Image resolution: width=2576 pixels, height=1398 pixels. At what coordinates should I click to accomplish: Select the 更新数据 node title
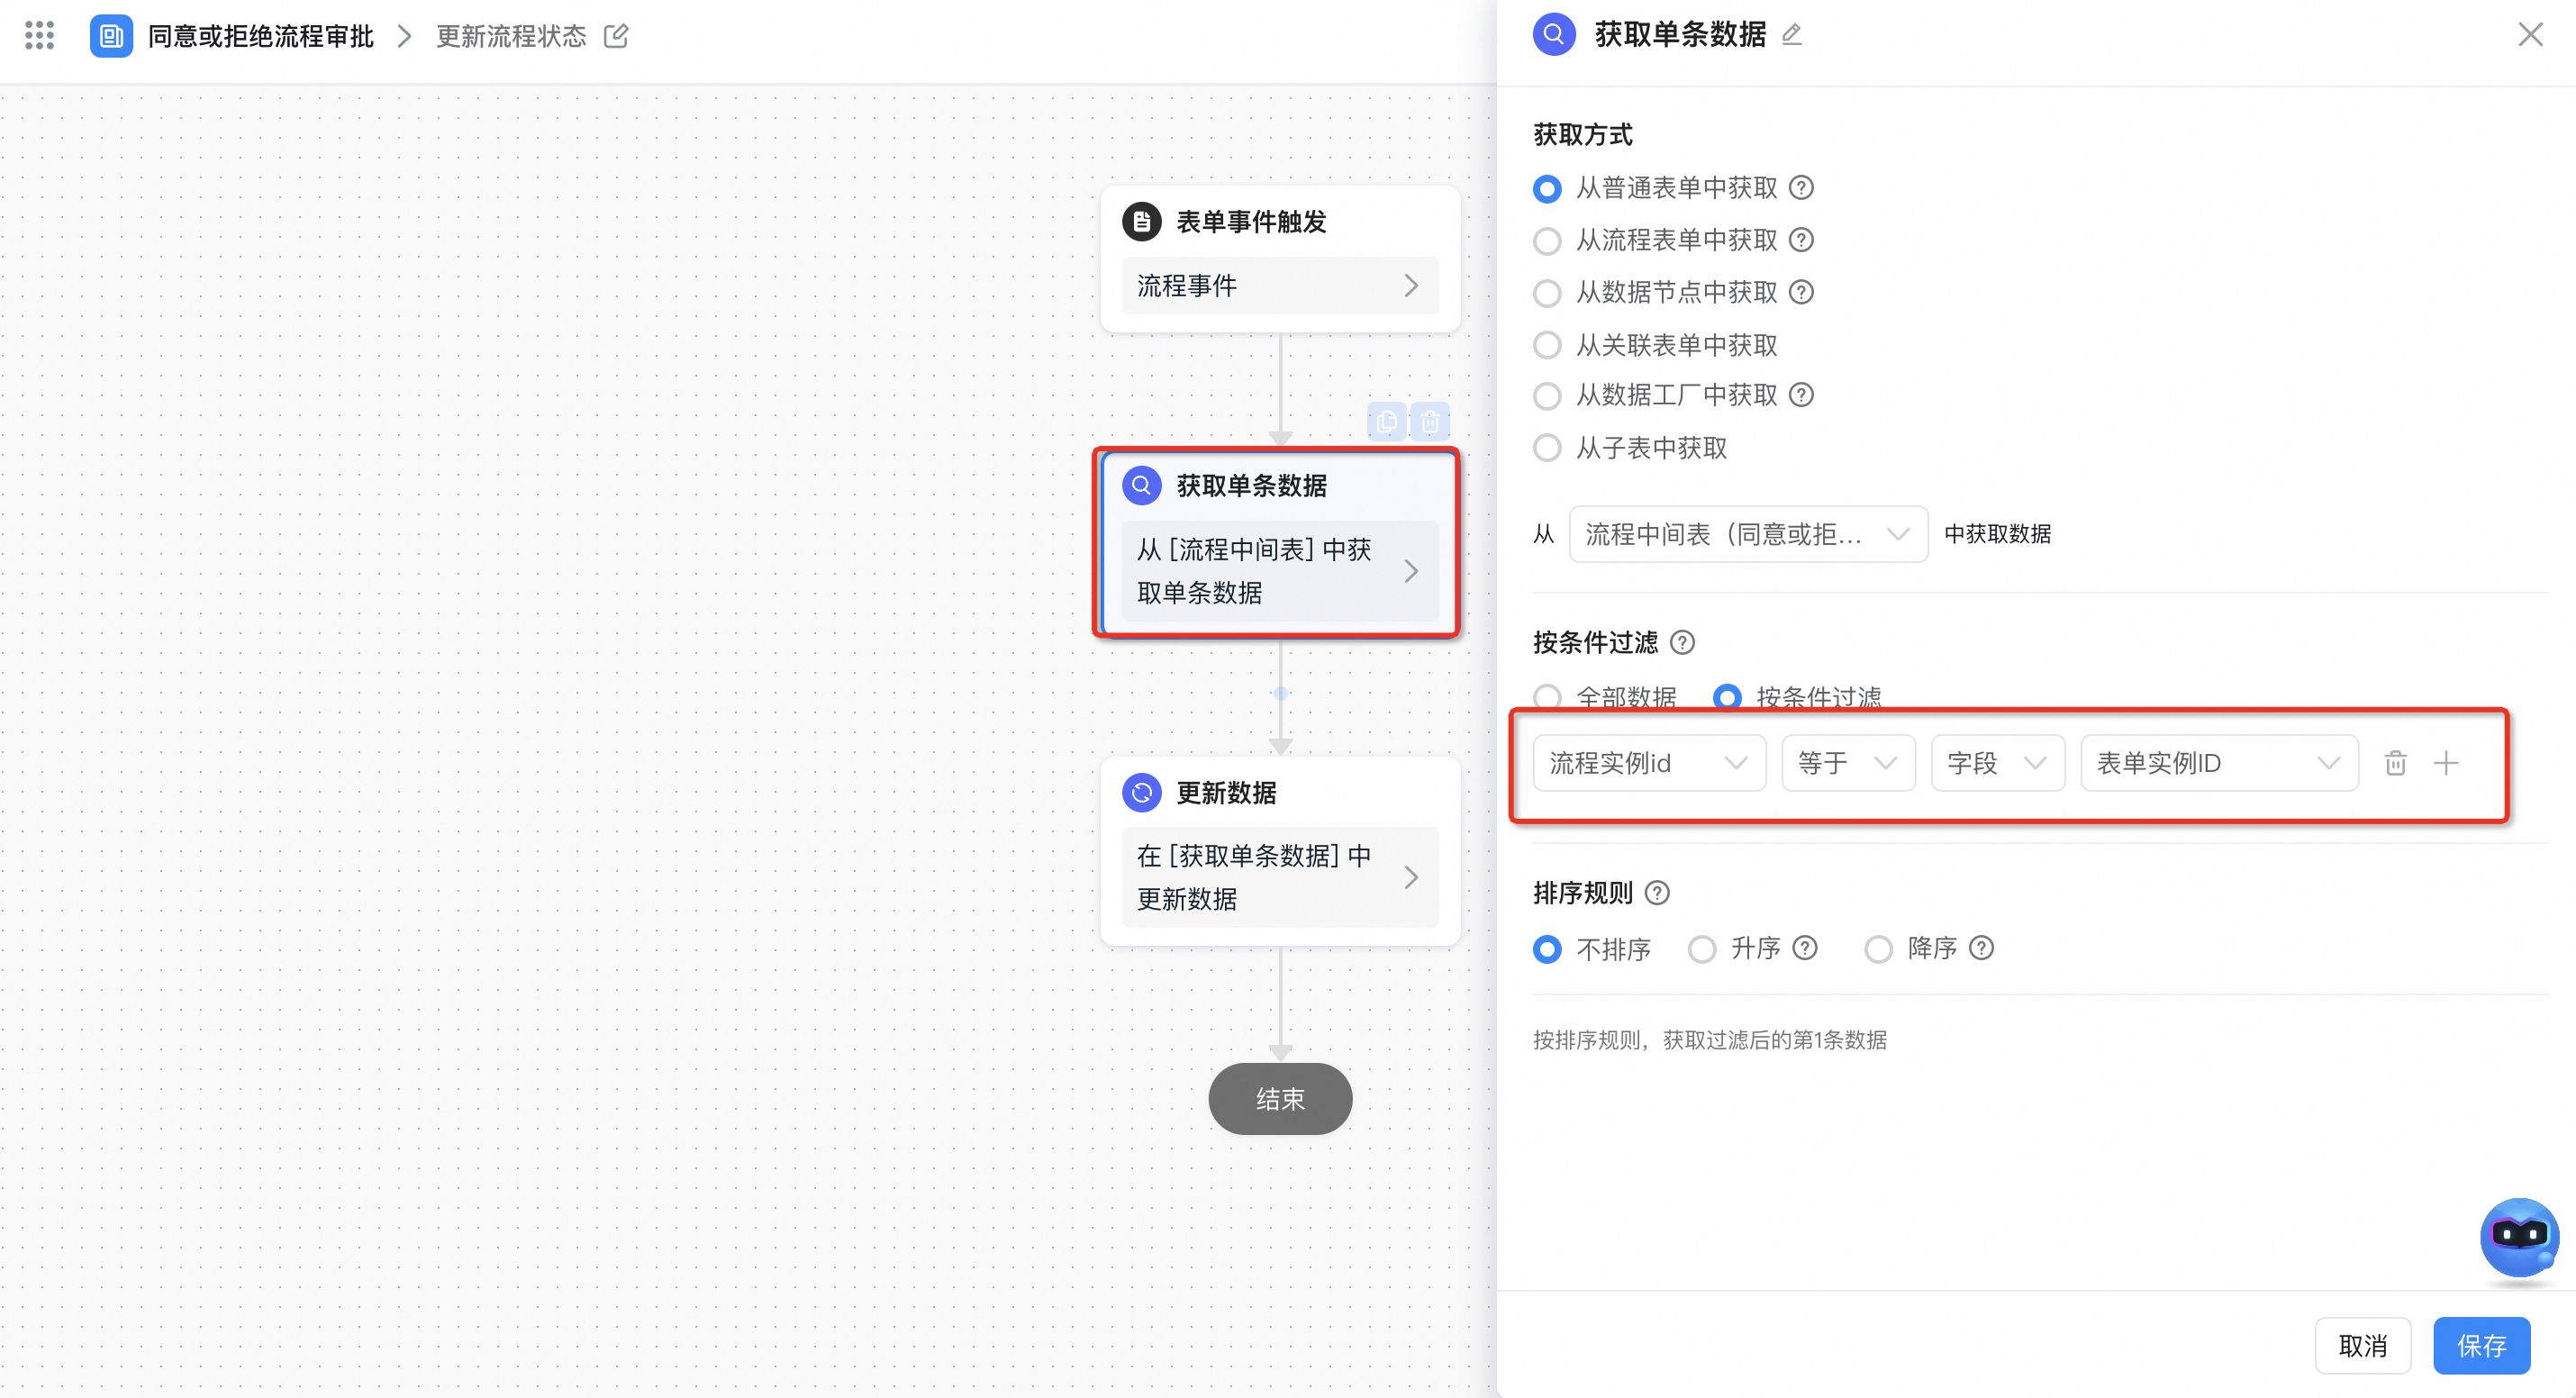pyautogui.click(x=1226, y=792)
